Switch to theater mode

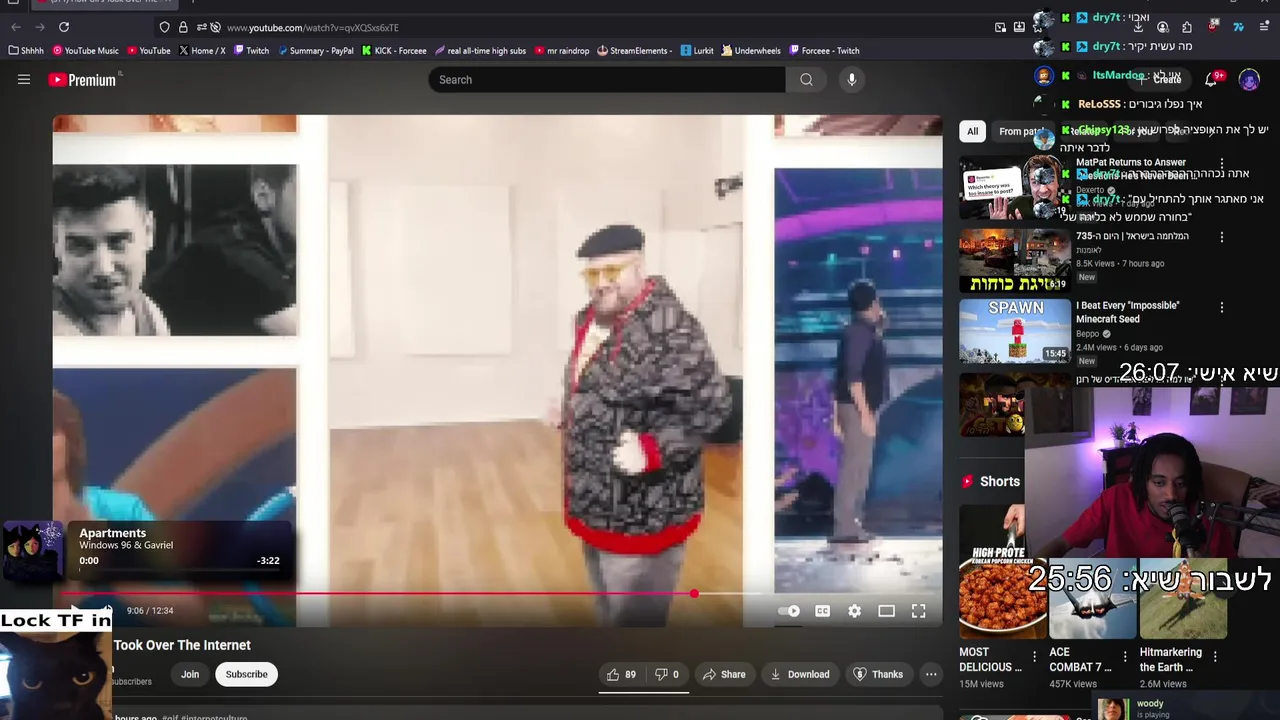point(886,611)
